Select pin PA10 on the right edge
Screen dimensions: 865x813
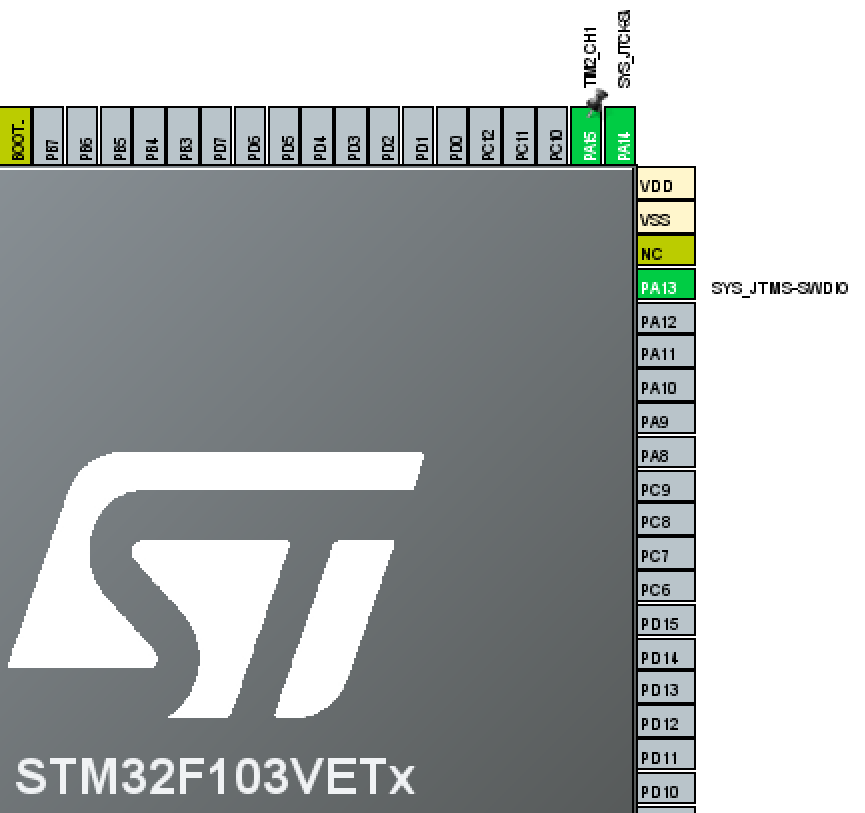tap(666, 385)
